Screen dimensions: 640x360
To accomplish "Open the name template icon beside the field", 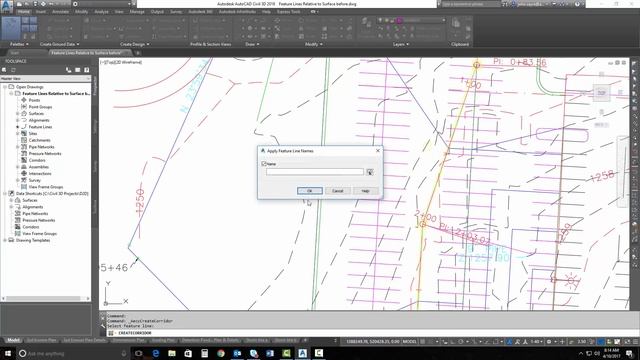I will pos(370,172).
